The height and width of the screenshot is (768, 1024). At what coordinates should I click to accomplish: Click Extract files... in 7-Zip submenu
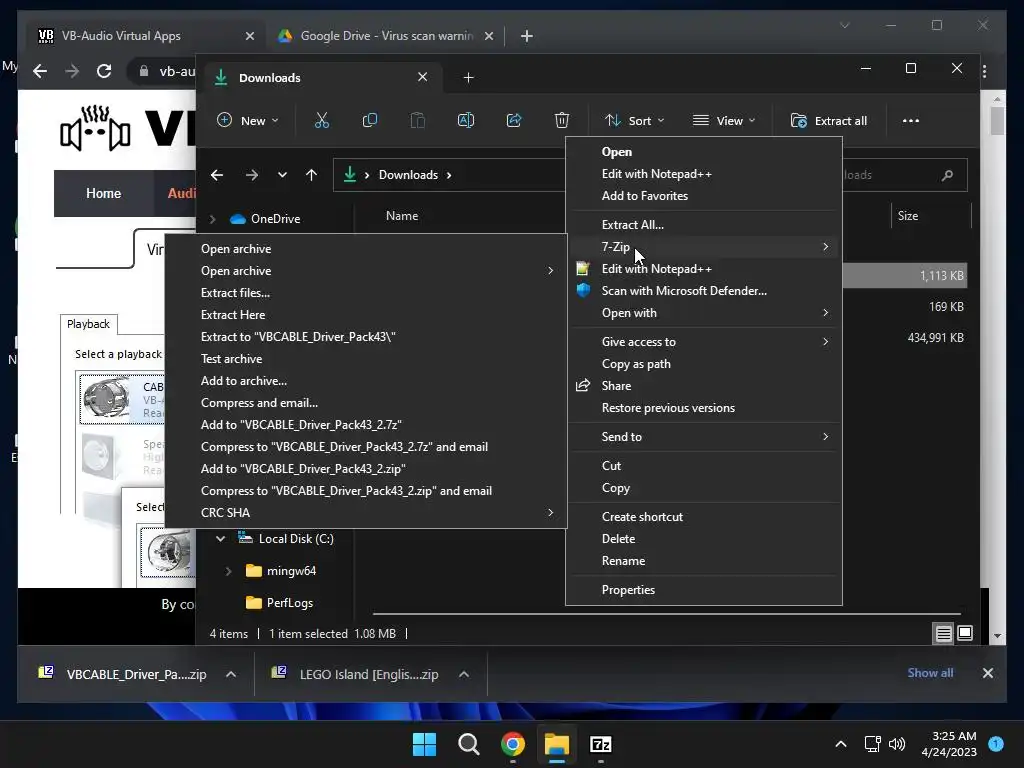click(366, 293)
